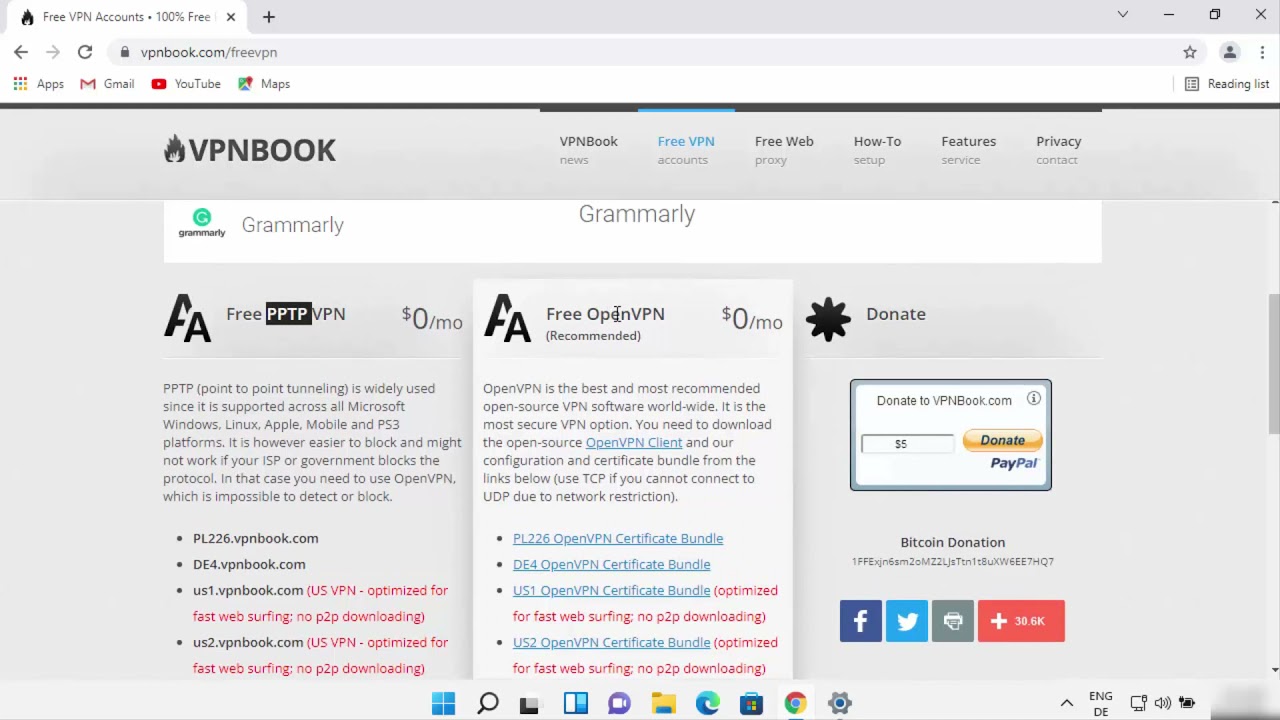Image resolution: width=1280 pixels, height=720 pixels.
Task: Click the Free OpenVPN heading
Action: coord(605,314)
